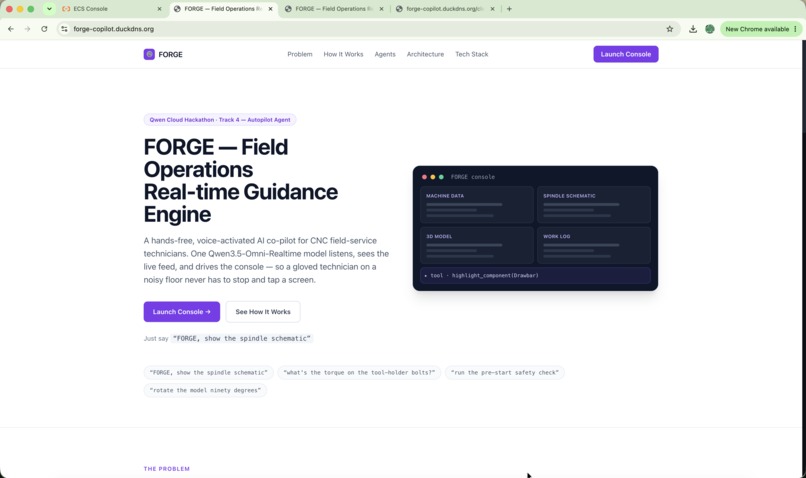Viewport: 806px width, 478px height.
Task: Go back with browser back arrow
Action: pos(11,29)
